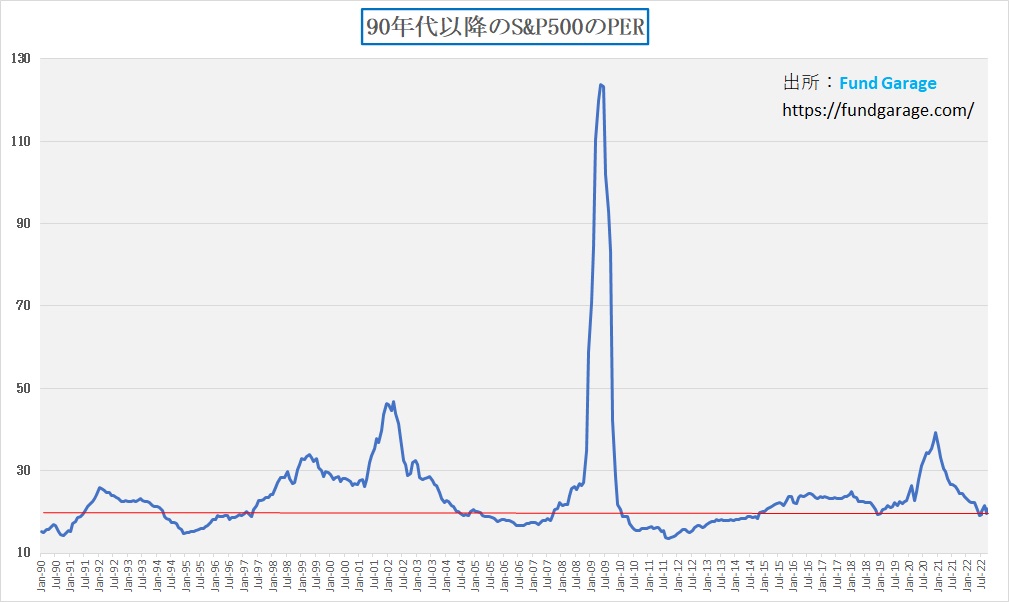The width and height of the screenshot is (1009, 602).
Task: Click the 130 y-axis label
Action: [x=20, y=59]
